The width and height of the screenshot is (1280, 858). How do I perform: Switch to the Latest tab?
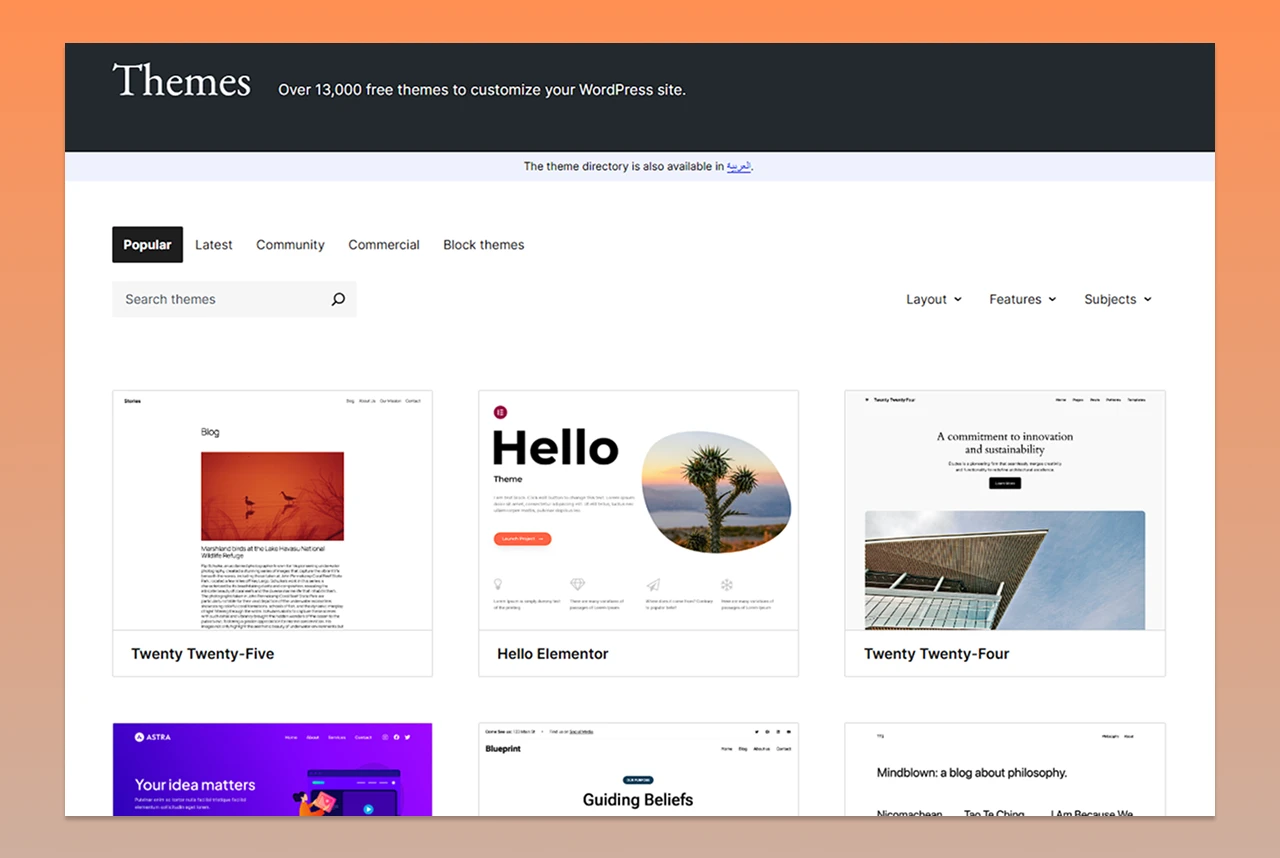[214, 245]
